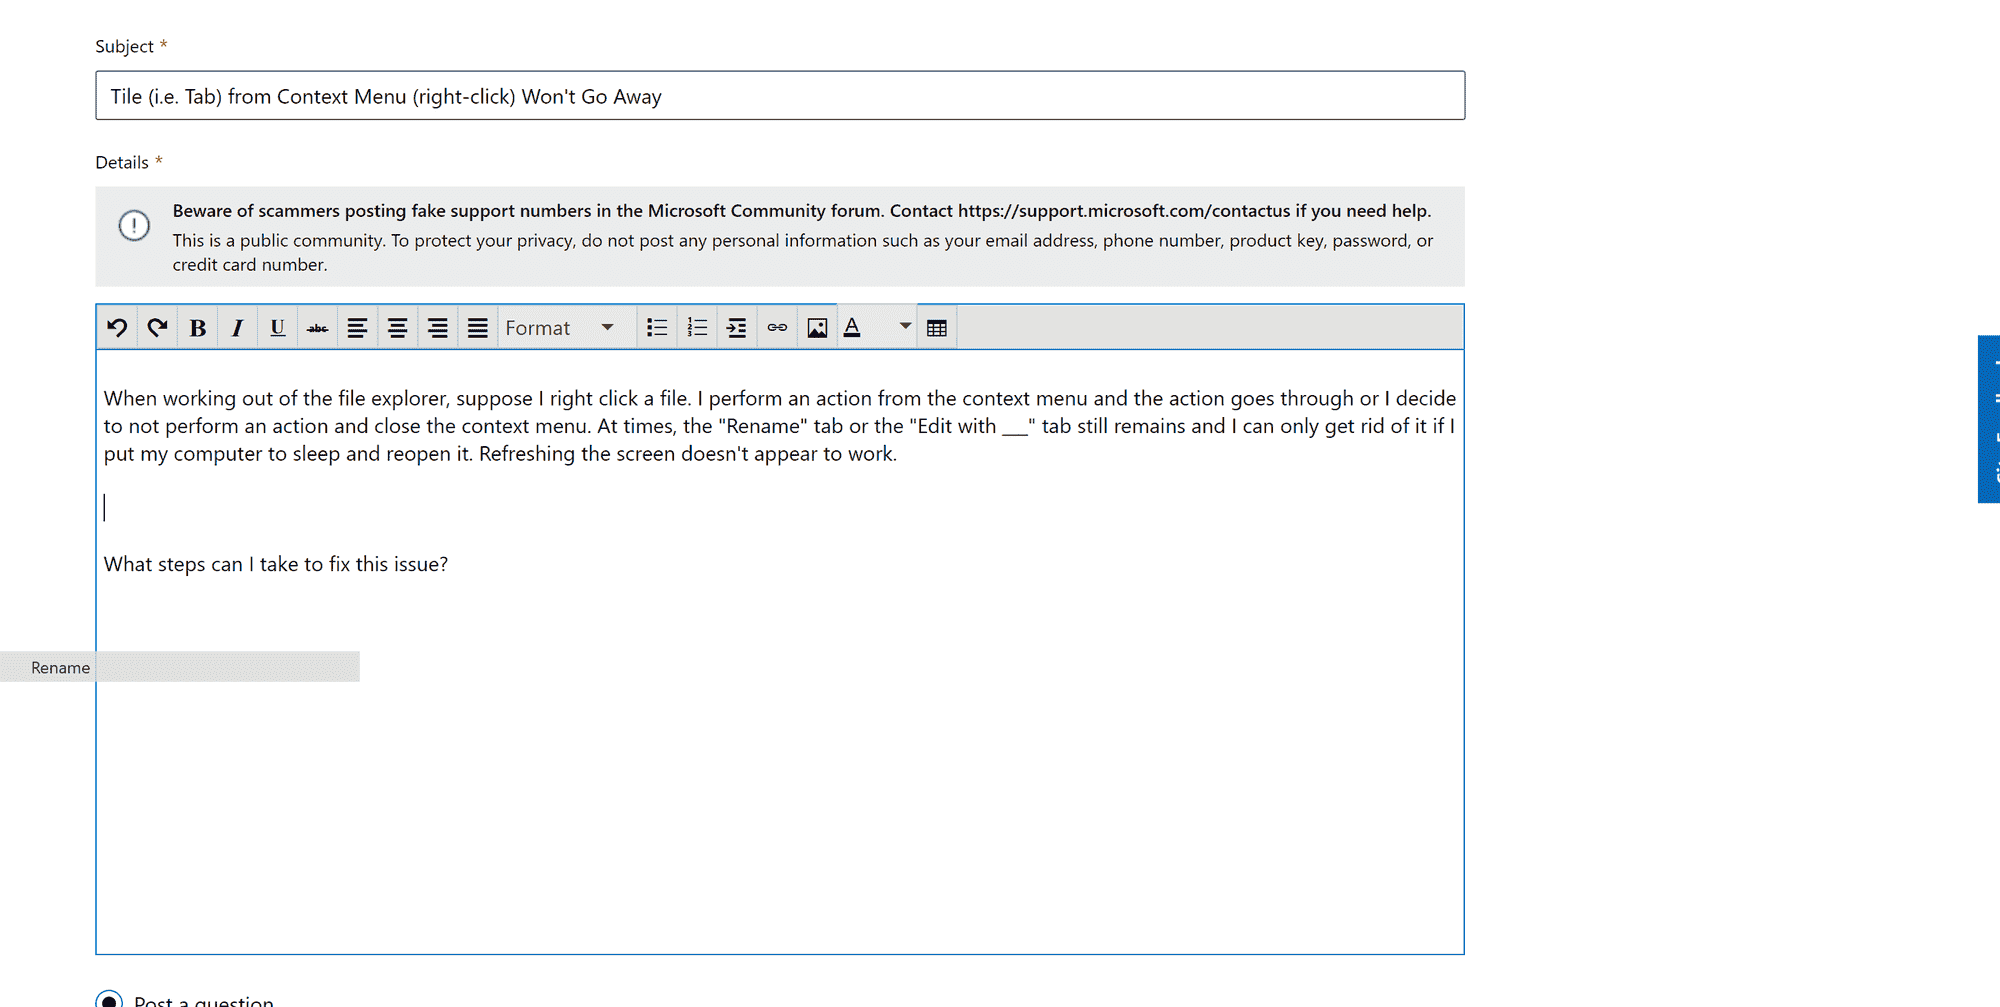Align text right

coord(437,328)
